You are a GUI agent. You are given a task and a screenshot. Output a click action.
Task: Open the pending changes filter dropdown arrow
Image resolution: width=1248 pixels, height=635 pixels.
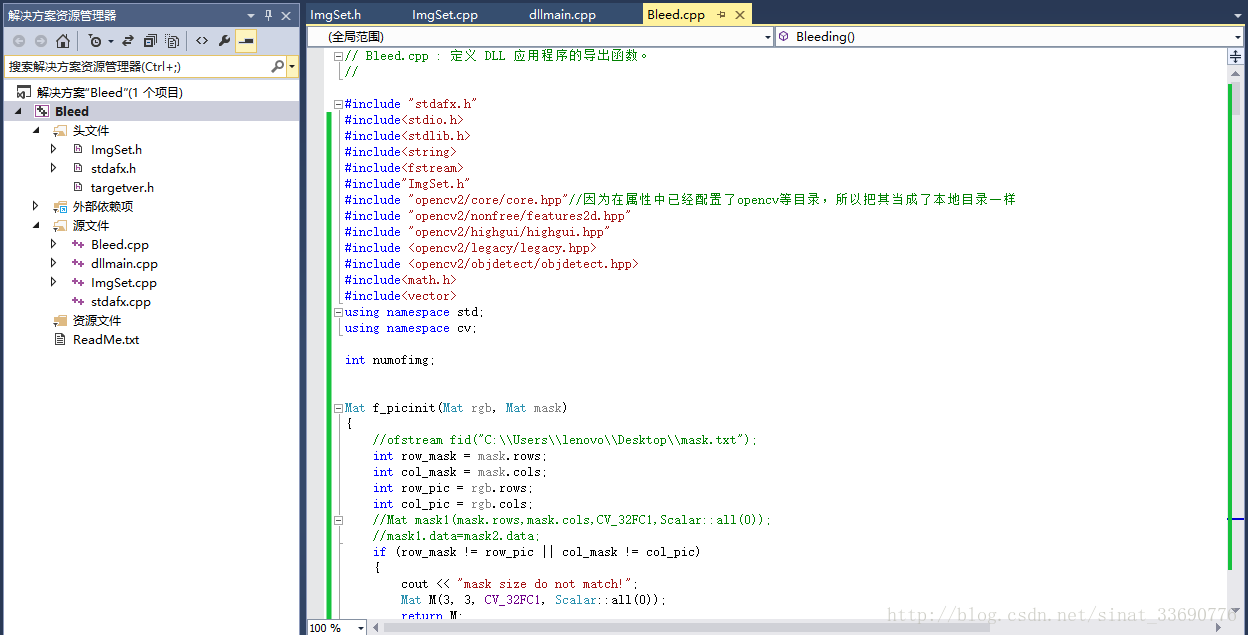click(x=110, y=41)
